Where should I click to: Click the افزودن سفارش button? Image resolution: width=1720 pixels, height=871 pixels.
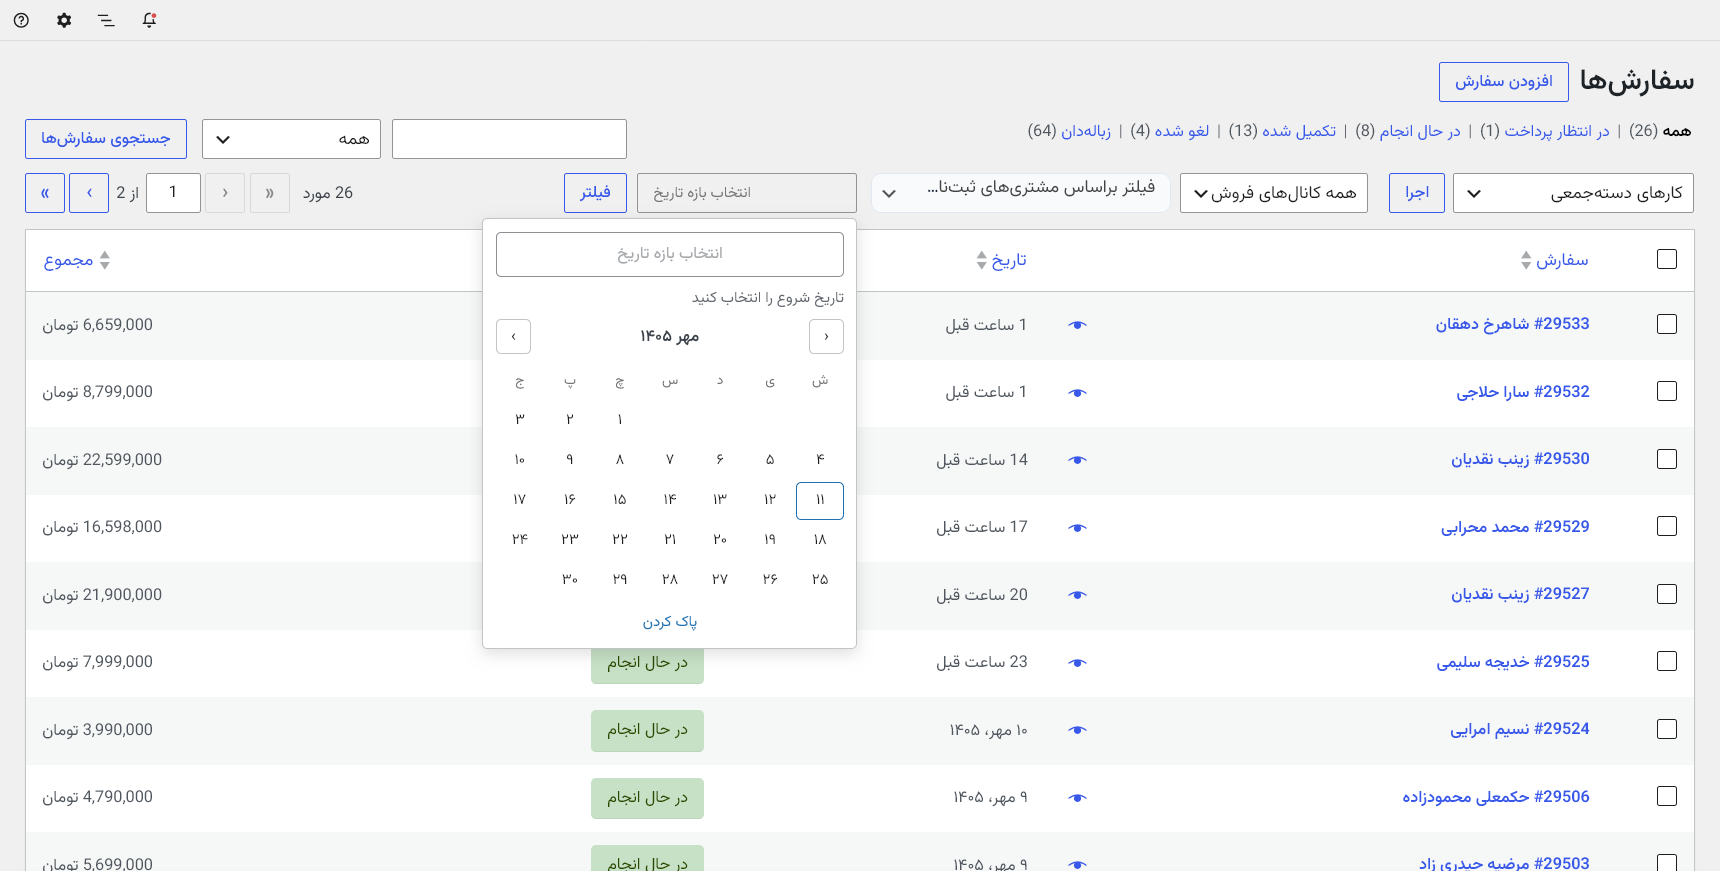click(1504, 82)
